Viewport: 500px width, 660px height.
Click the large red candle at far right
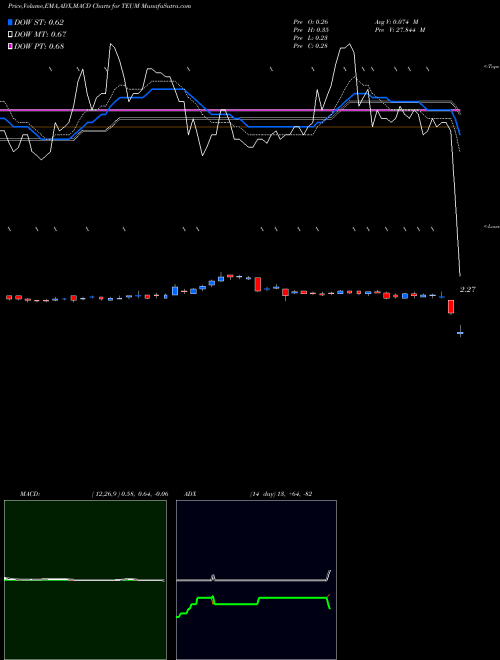[x=451, y=306]
